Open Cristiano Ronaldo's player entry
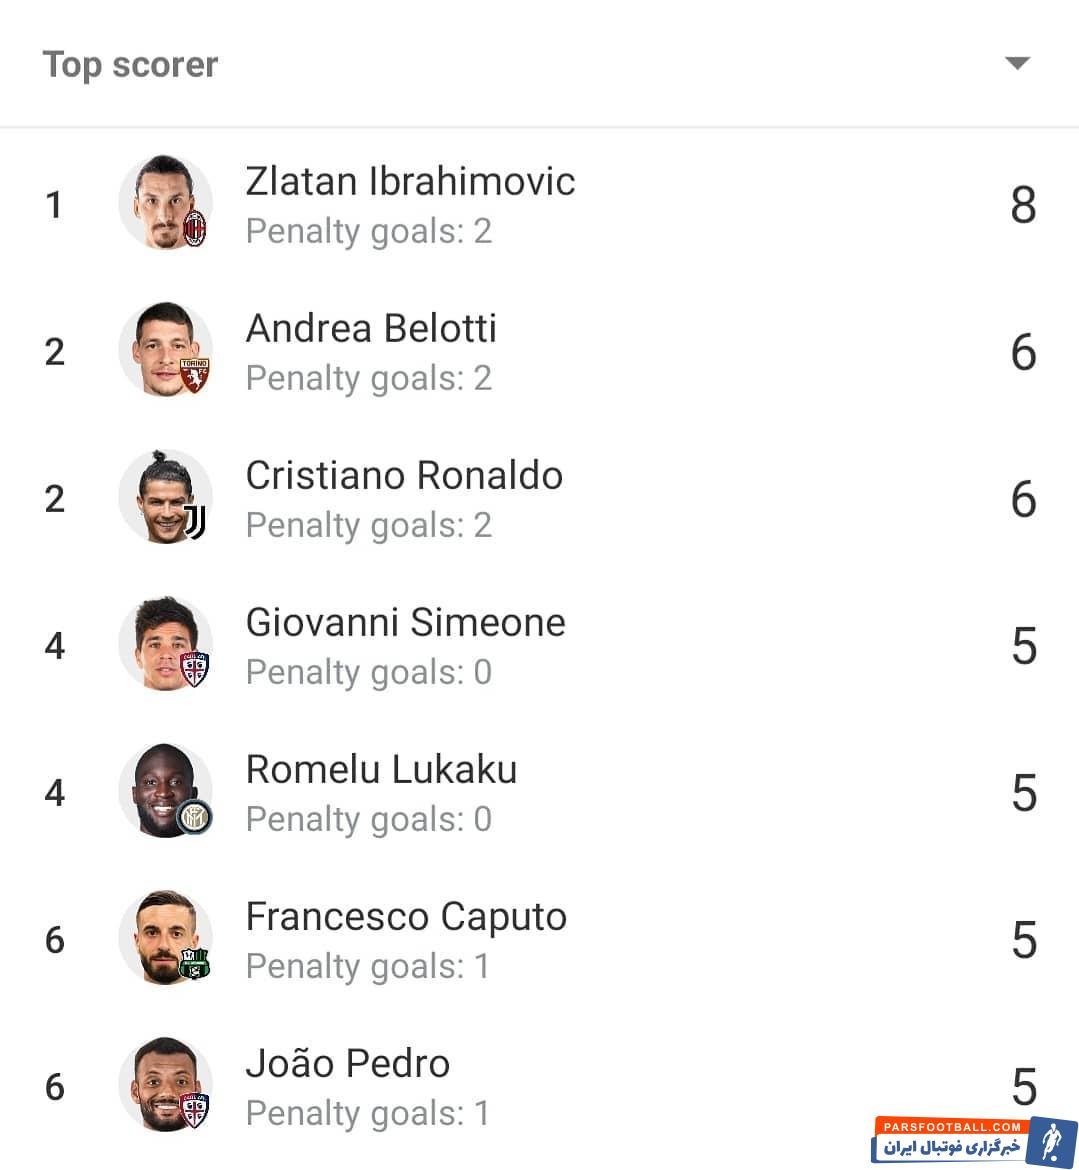The image size is (1079, 1170). 540,498
